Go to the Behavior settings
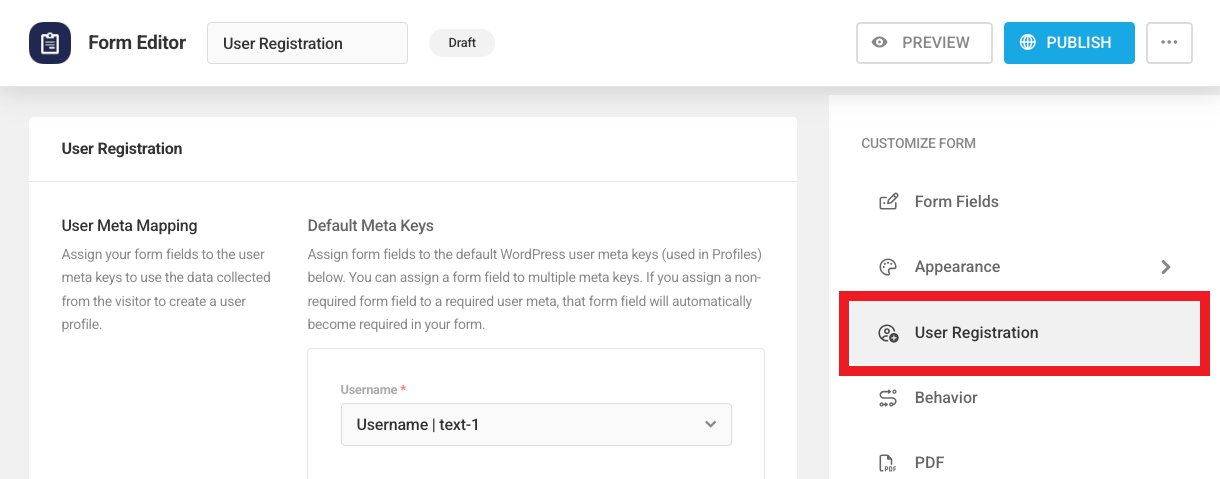 click(x=945, y=398)
